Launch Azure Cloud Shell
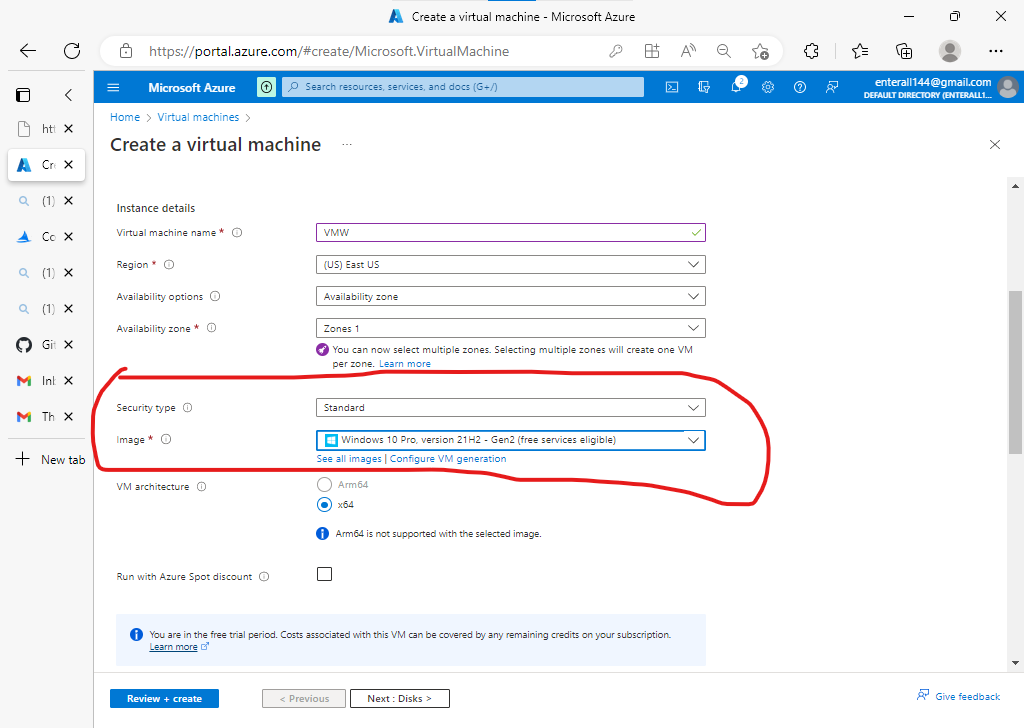Screen dimensions: 1024x728 click(x=671, y=88)
